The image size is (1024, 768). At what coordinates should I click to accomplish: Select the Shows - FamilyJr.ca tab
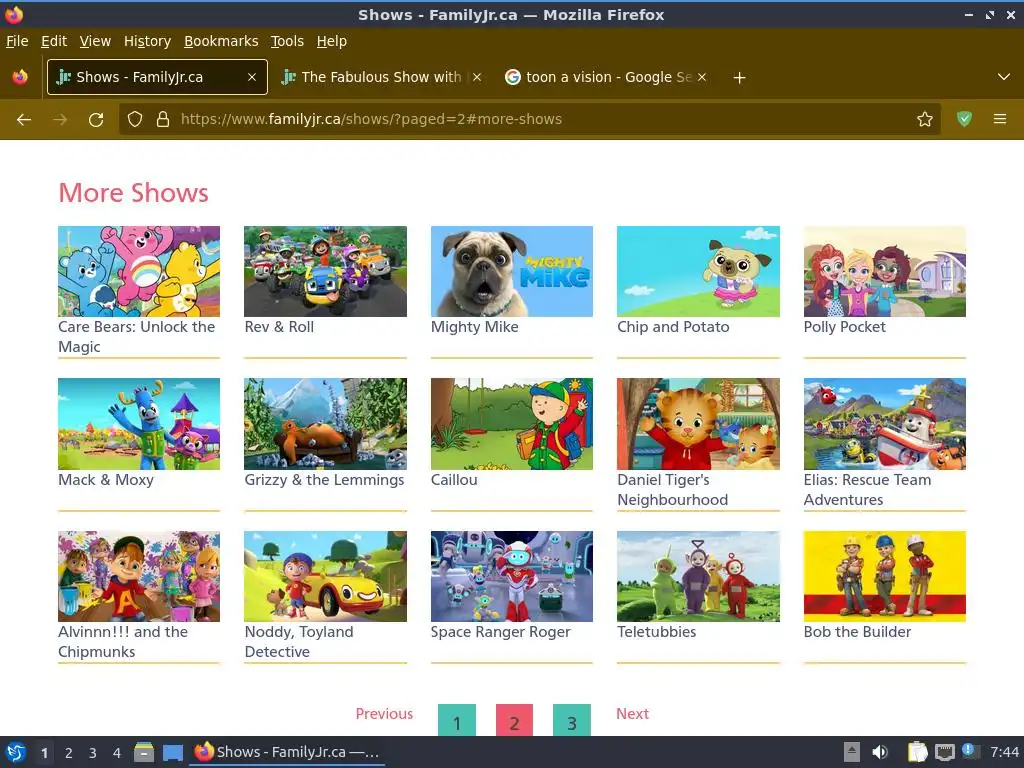(x=157, y=77)
